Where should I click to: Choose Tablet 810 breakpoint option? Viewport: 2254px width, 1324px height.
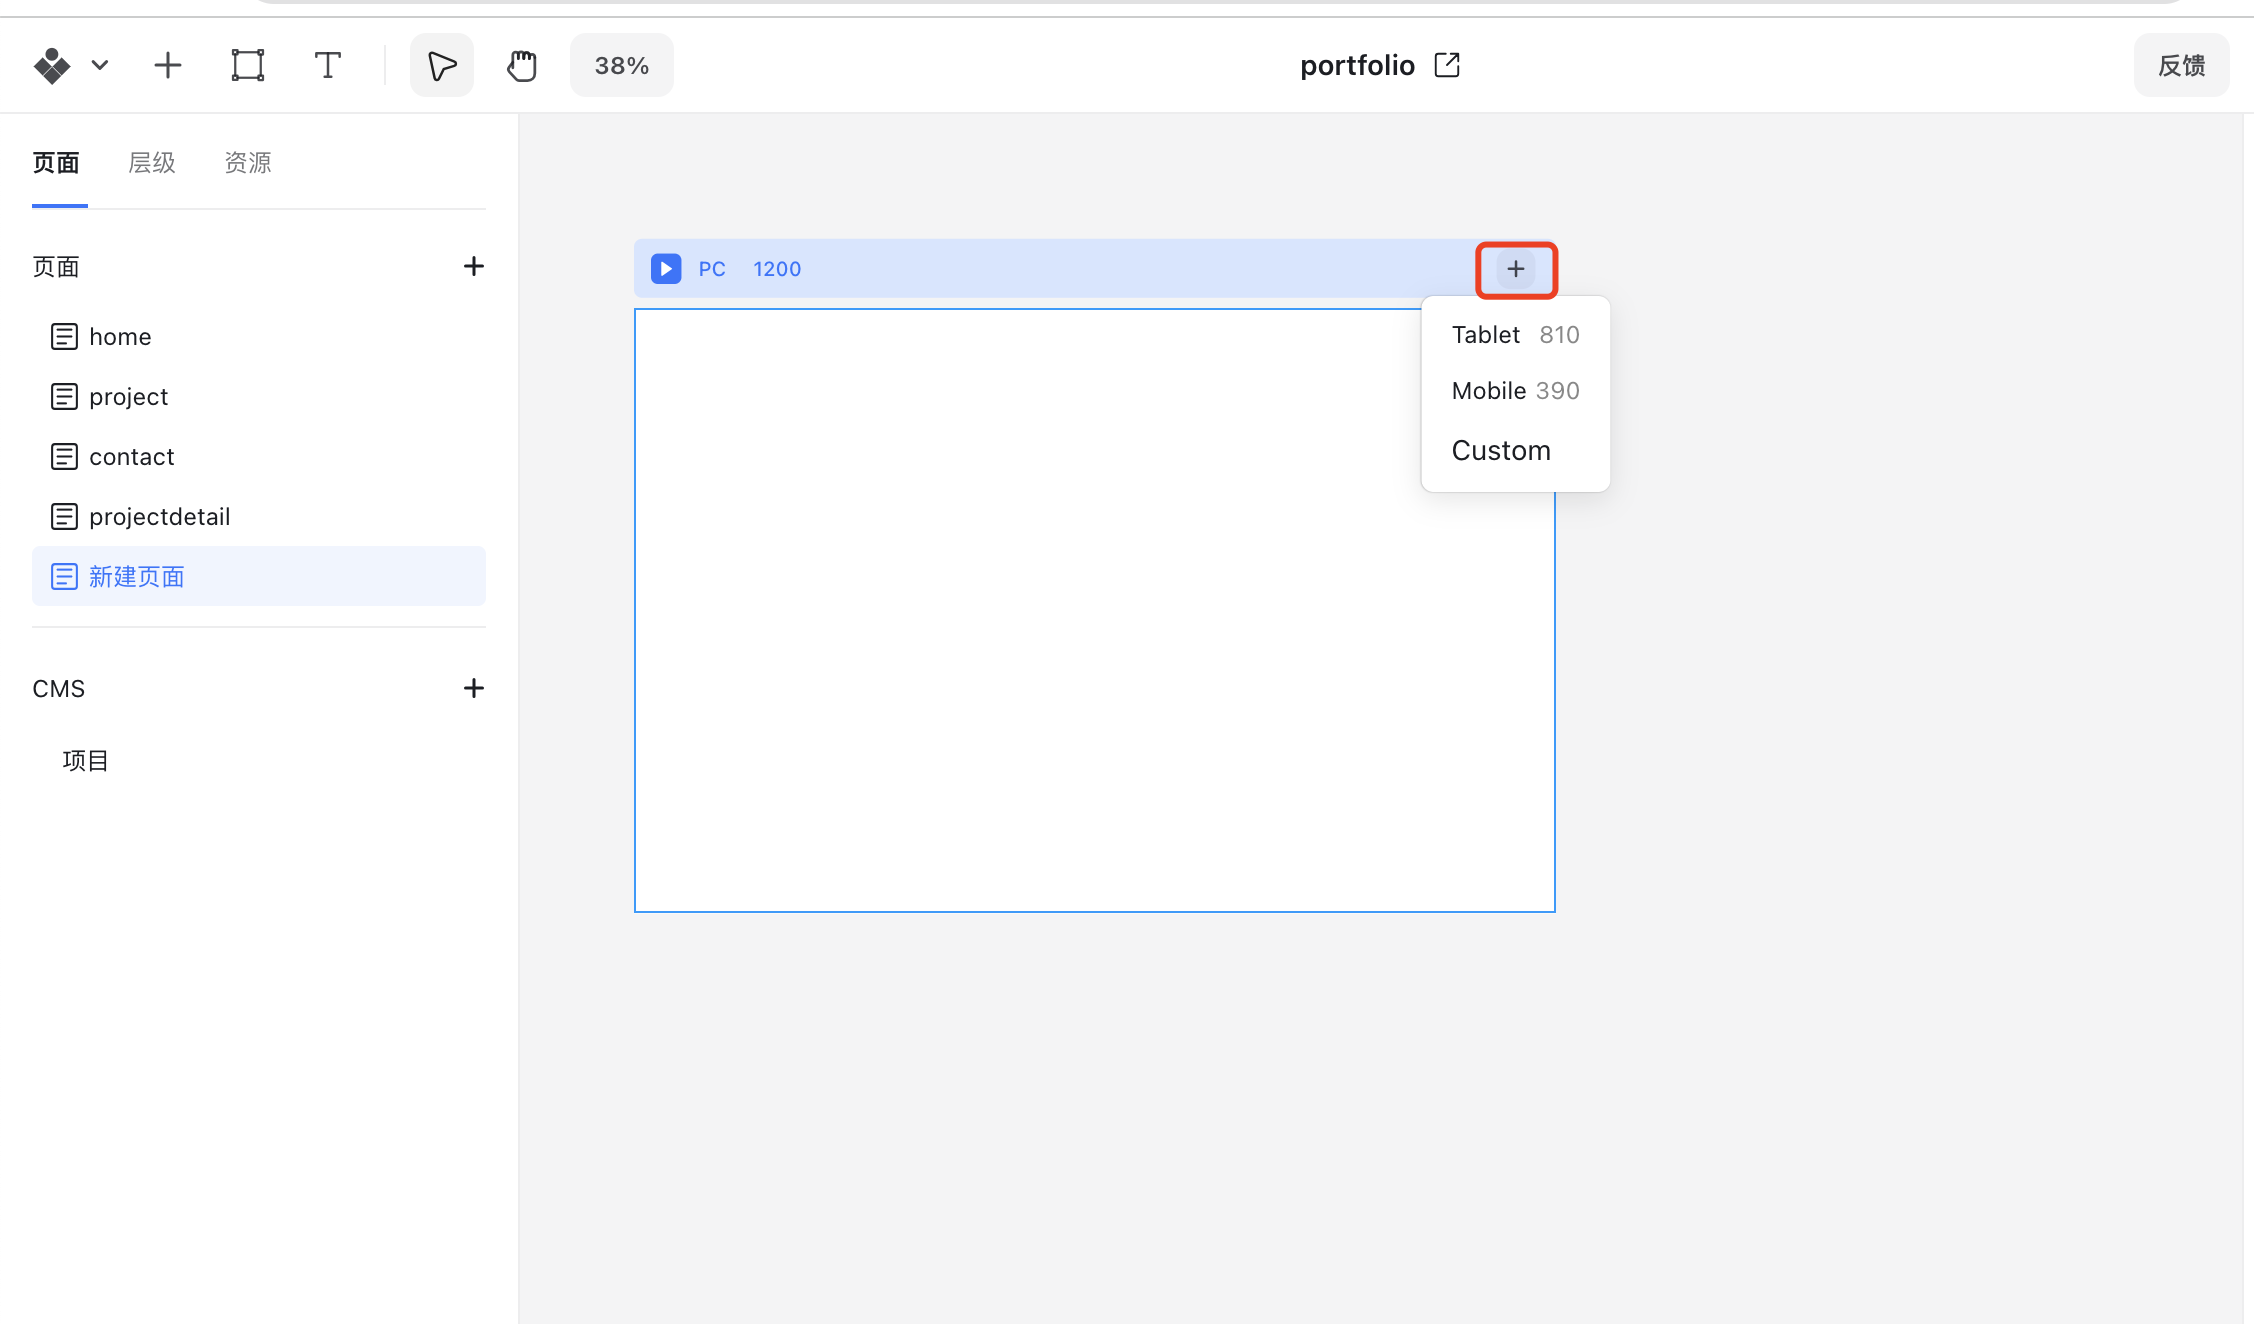coord(1514,335)
